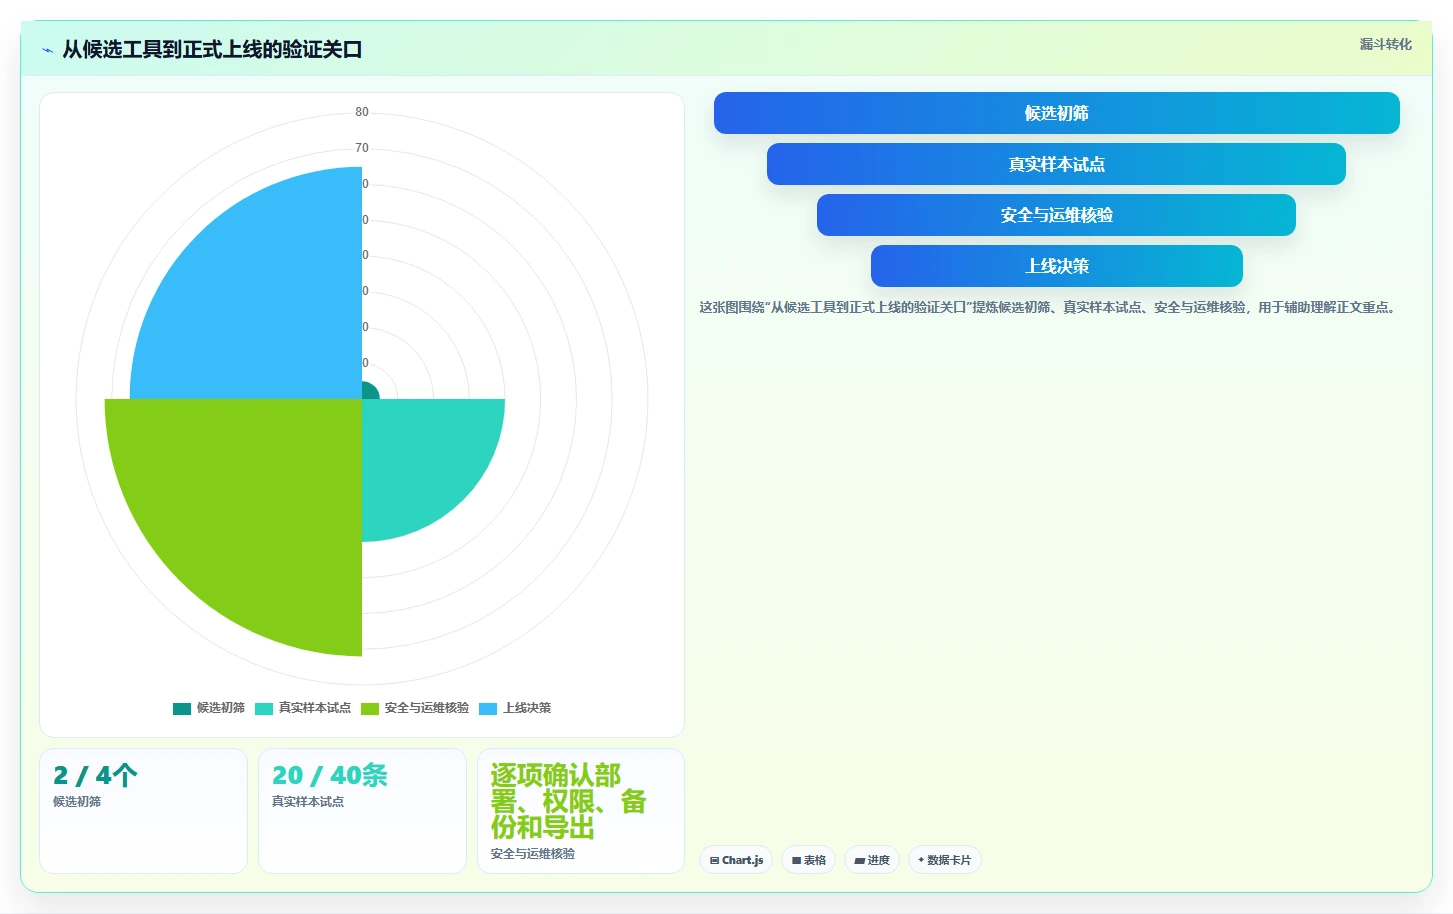Click the axis label 80 on chart
Image resolution: width=1453 pixels, height=914 pixels.
pyautogui.click(x=362, y=112)
